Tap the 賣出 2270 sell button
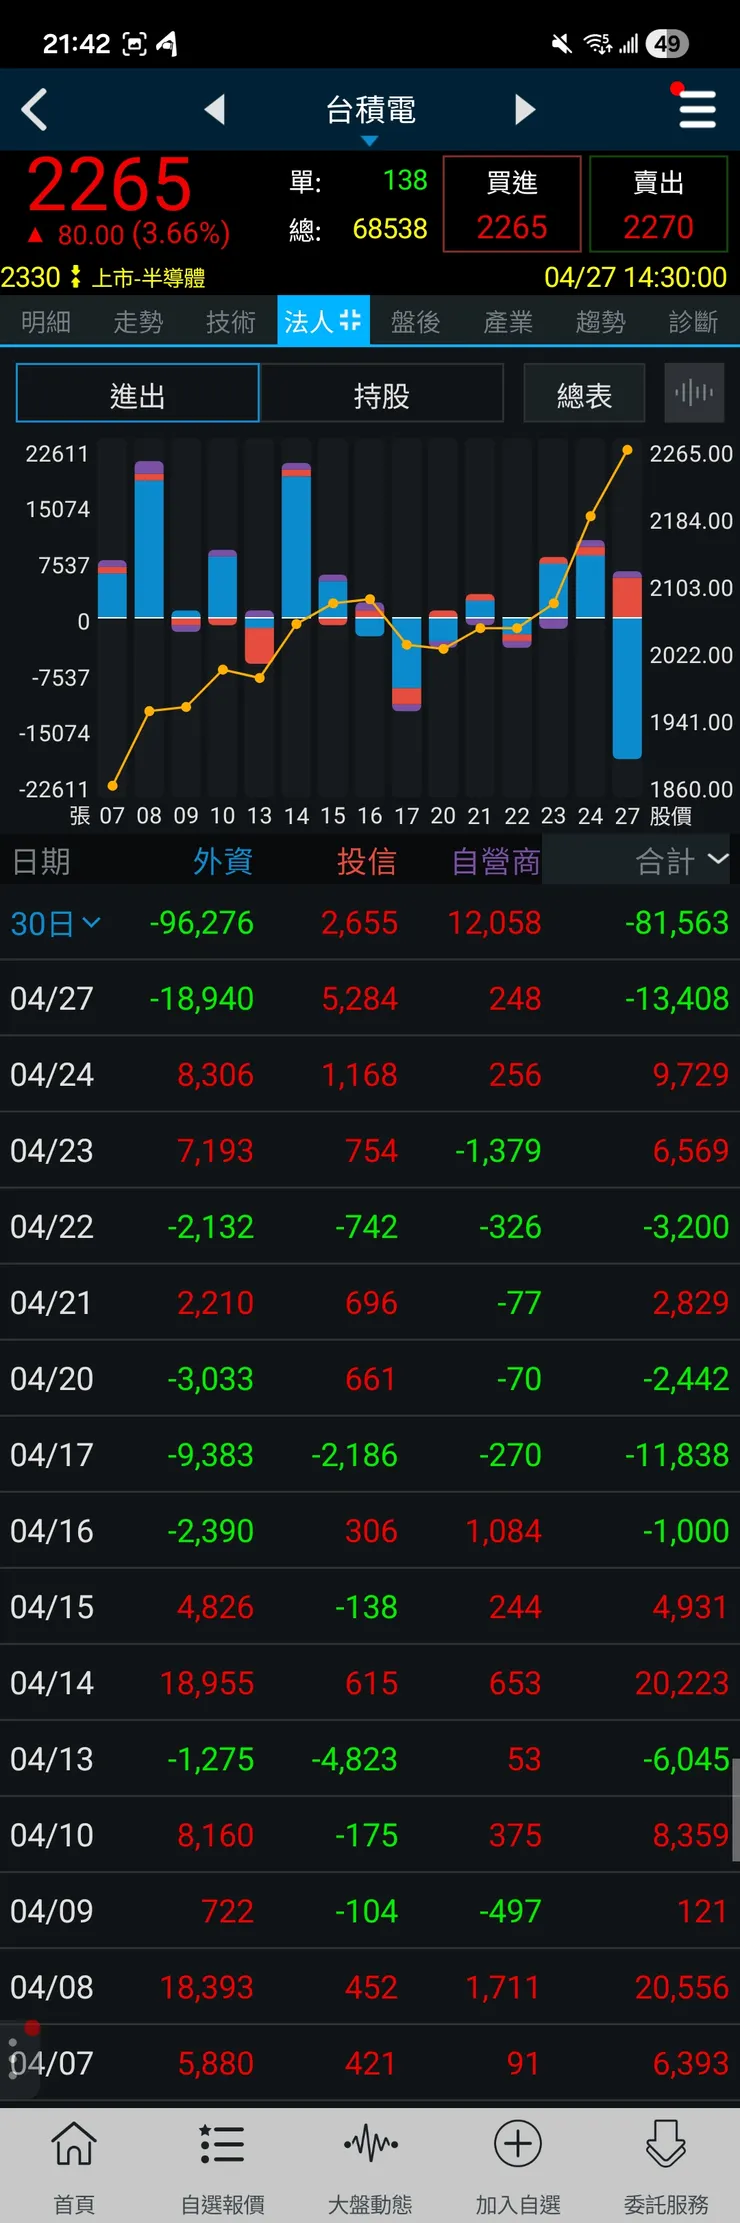This screenshot has height=2223, width=740. click(658, 204)
